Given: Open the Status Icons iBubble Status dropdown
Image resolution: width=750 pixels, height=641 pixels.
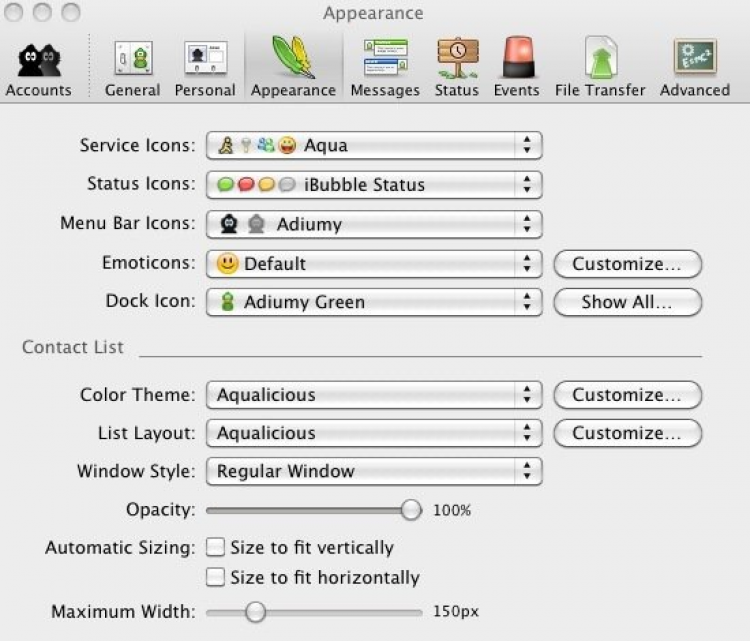Looking at the screenshot, I should 374,185.
